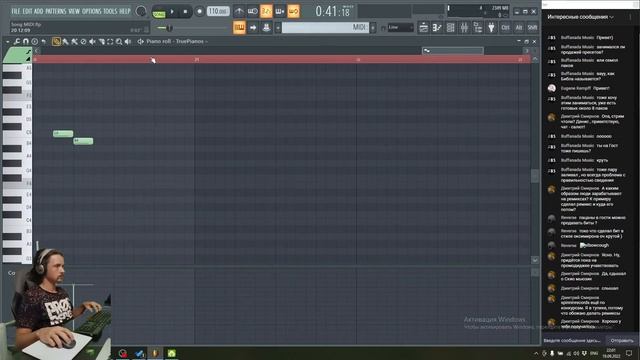The image size is (640, 360).
Task: Open the ADD menu
Action: [38, 11]
